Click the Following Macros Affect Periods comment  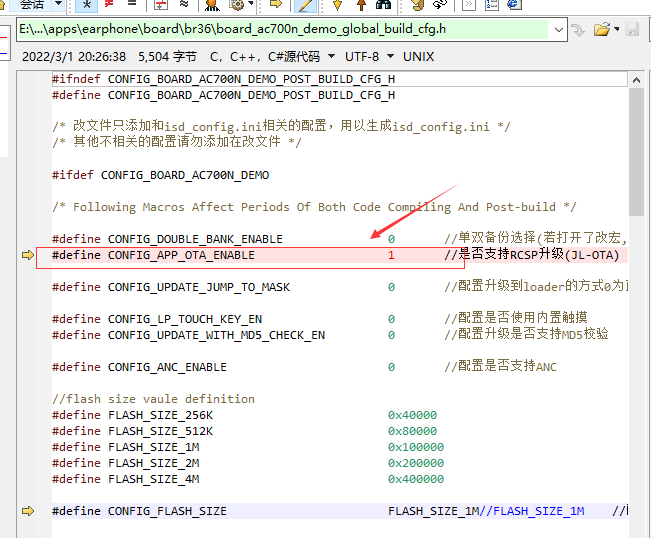tap(314, 207)
